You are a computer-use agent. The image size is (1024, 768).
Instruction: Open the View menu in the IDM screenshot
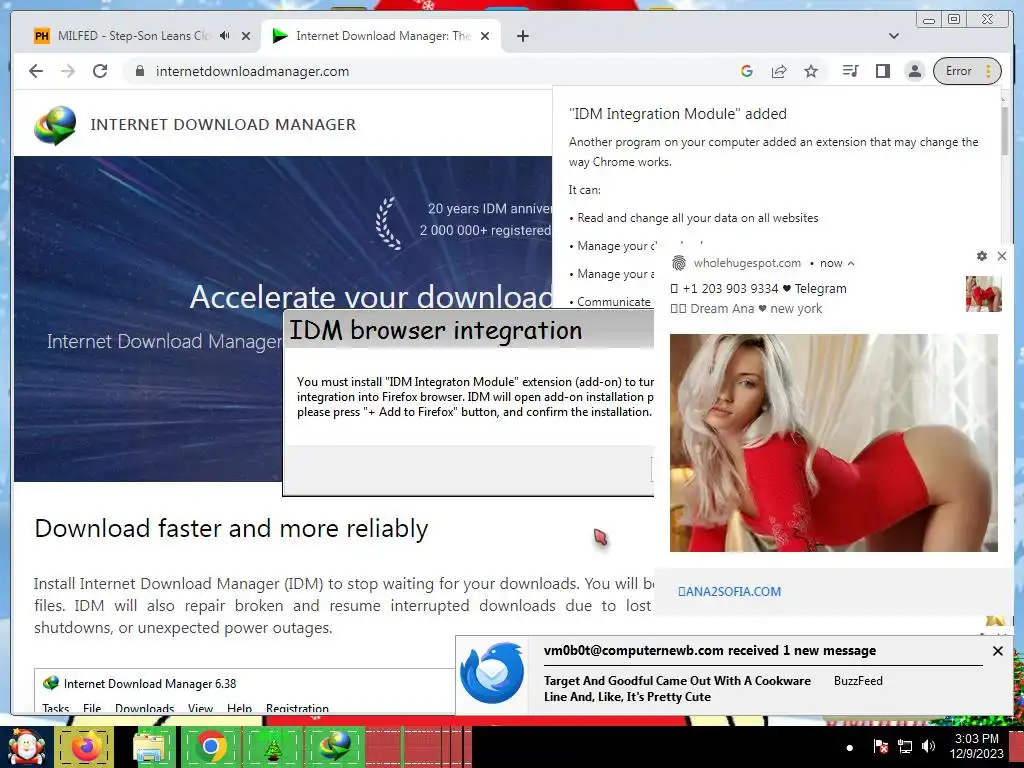[200, 708]
